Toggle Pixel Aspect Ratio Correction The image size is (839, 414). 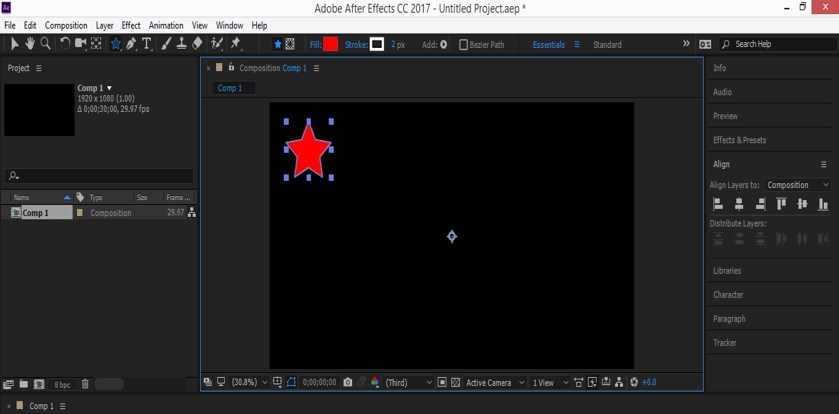point(578,382)
